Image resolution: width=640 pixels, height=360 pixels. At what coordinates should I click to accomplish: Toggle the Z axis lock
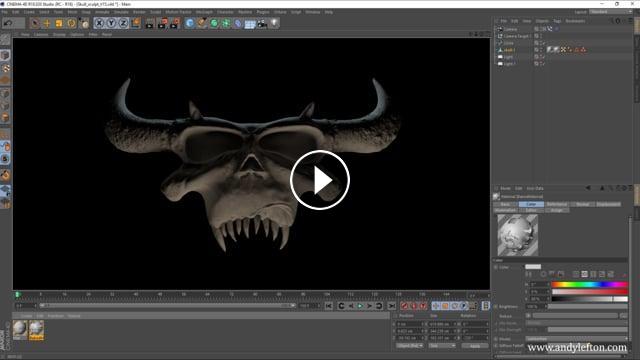123,23
